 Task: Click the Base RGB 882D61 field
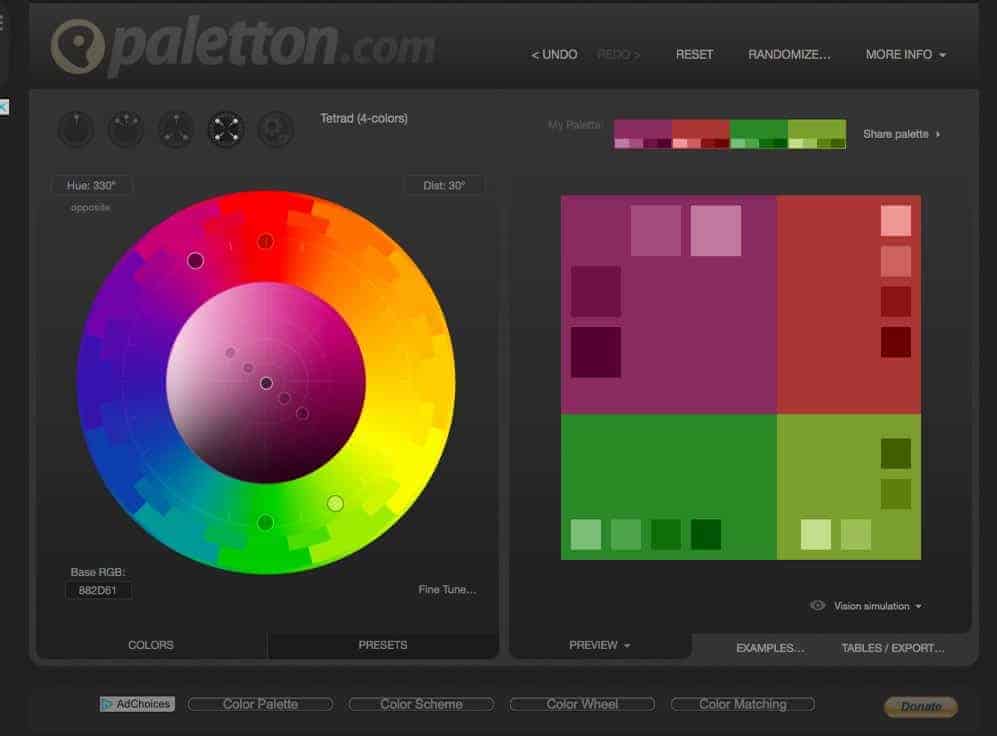click(98, 590)
